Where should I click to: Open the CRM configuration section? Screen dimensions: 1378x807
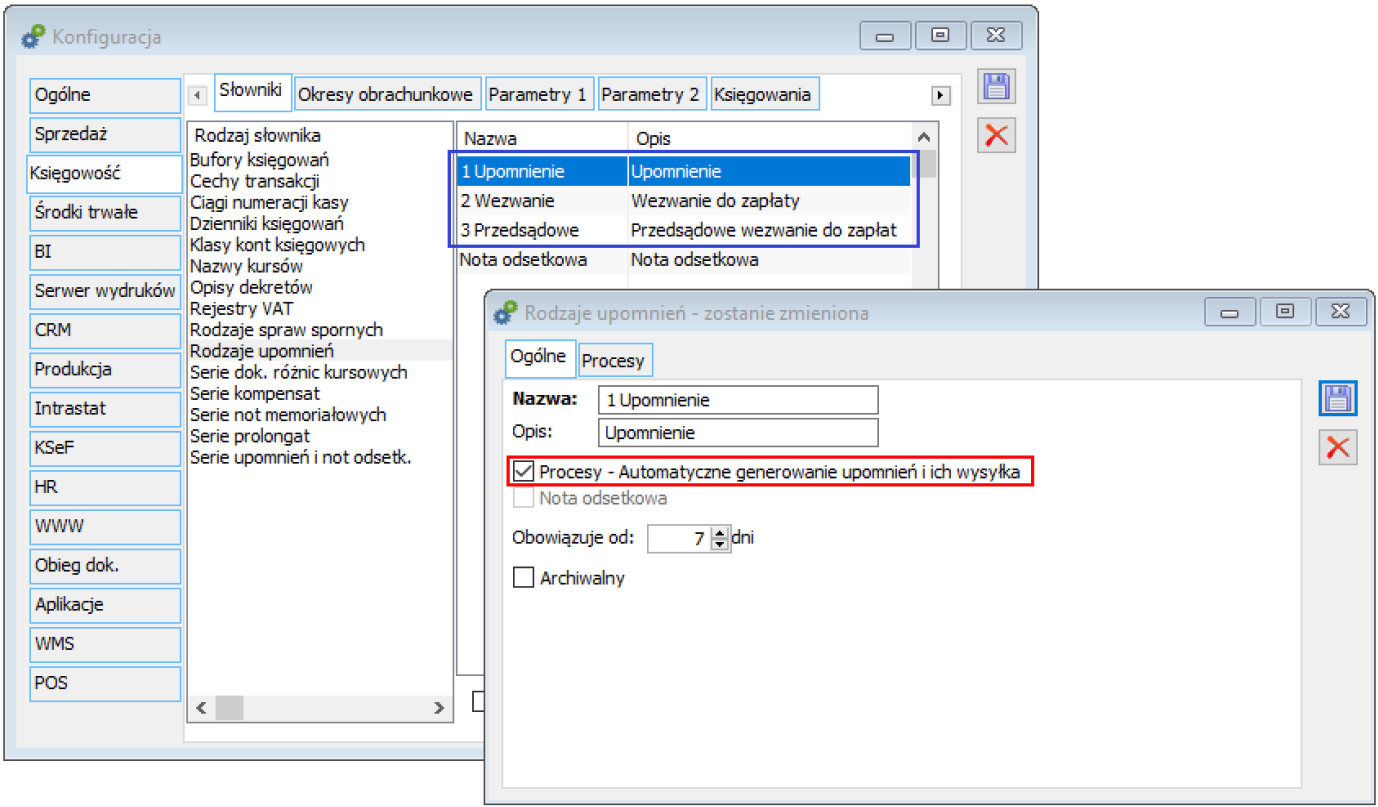pos(105,330)
